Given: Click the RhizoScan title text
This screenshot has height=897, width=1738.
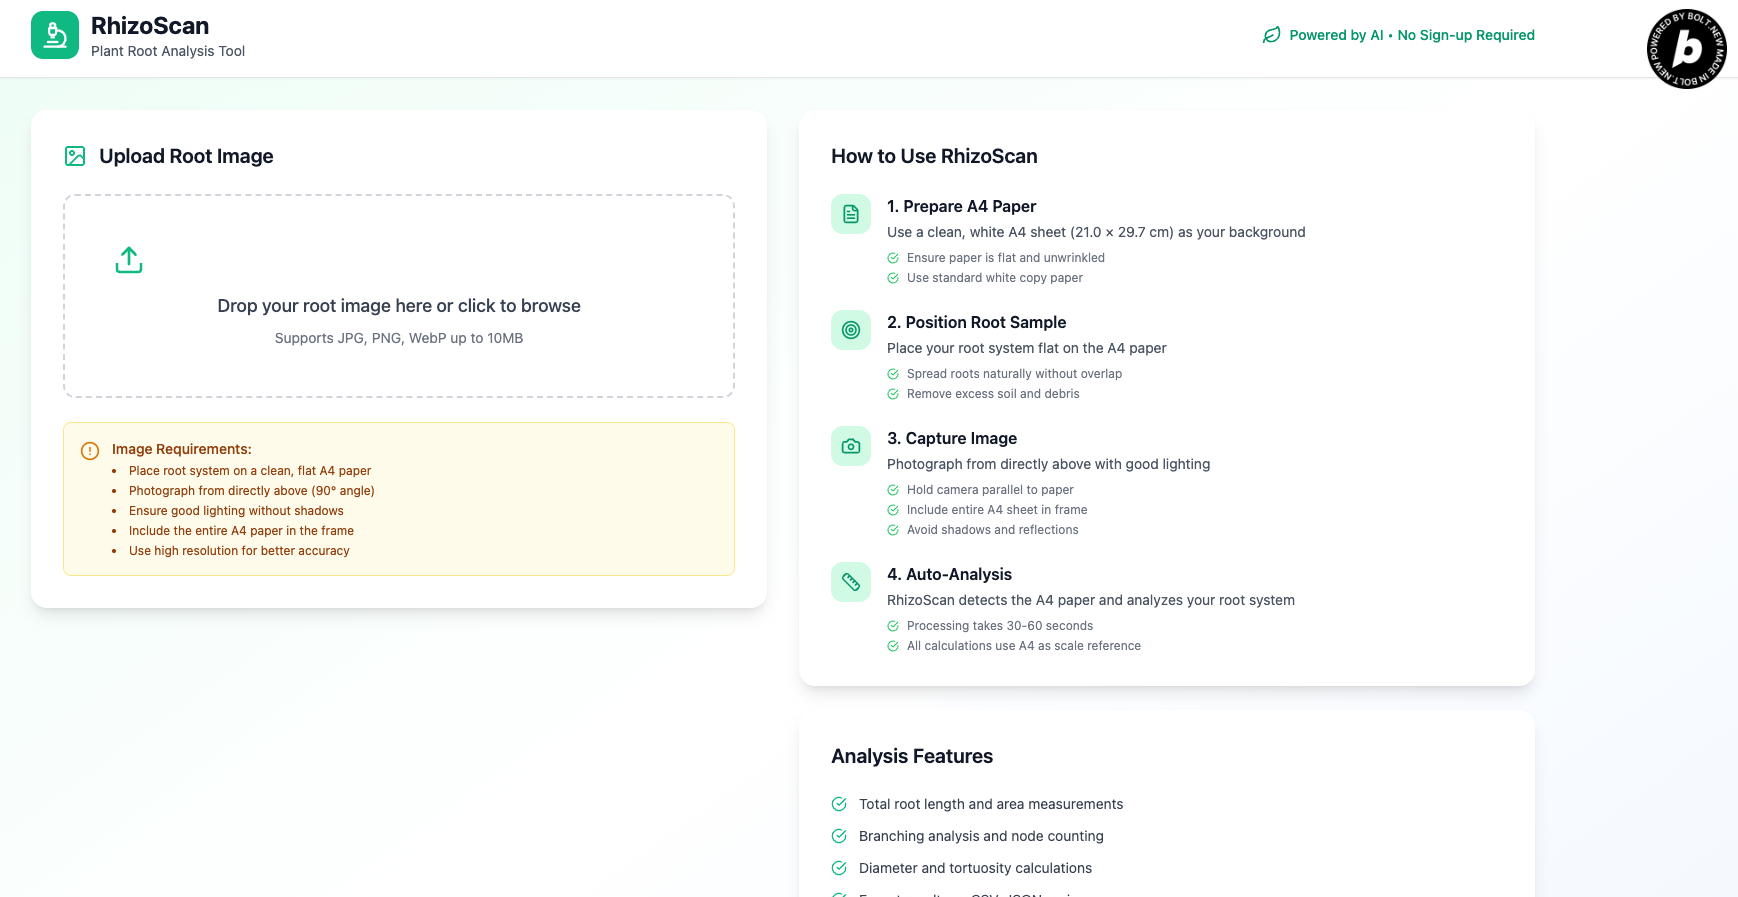Looking at the screenshot, I should click(x=150, y=26).
